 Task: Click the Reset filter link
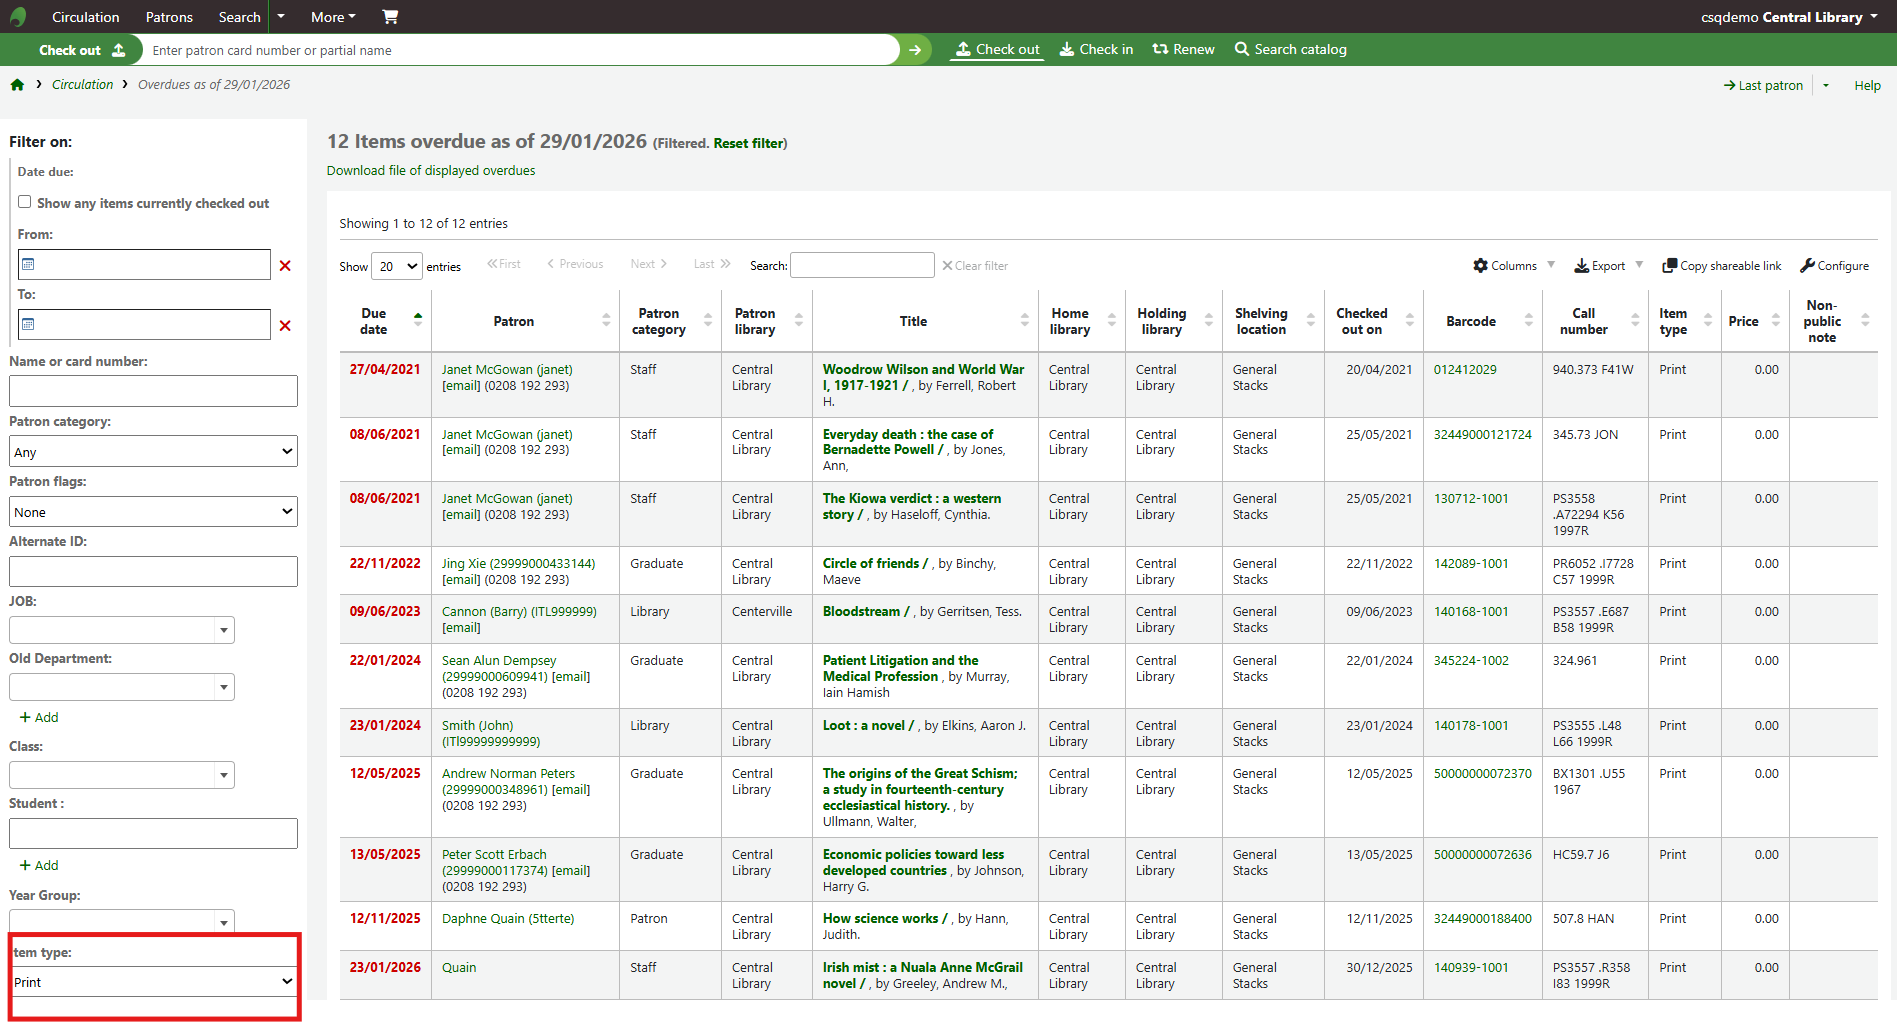pyautogui.click(x=748, y=144)
